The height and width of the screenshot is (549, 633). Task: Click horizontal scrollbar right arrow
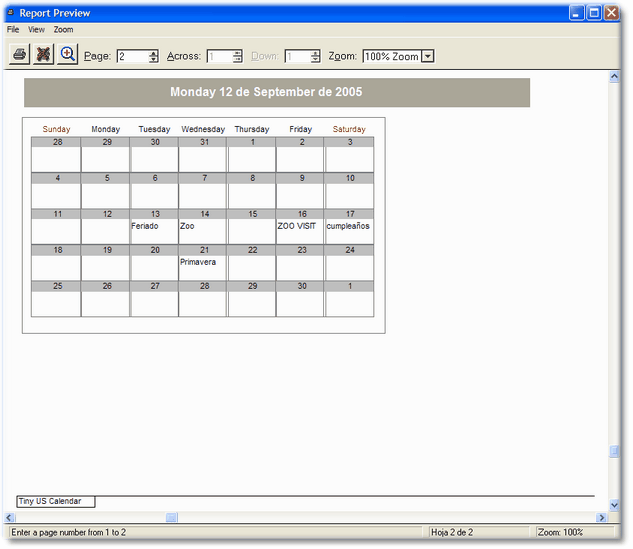602,518
